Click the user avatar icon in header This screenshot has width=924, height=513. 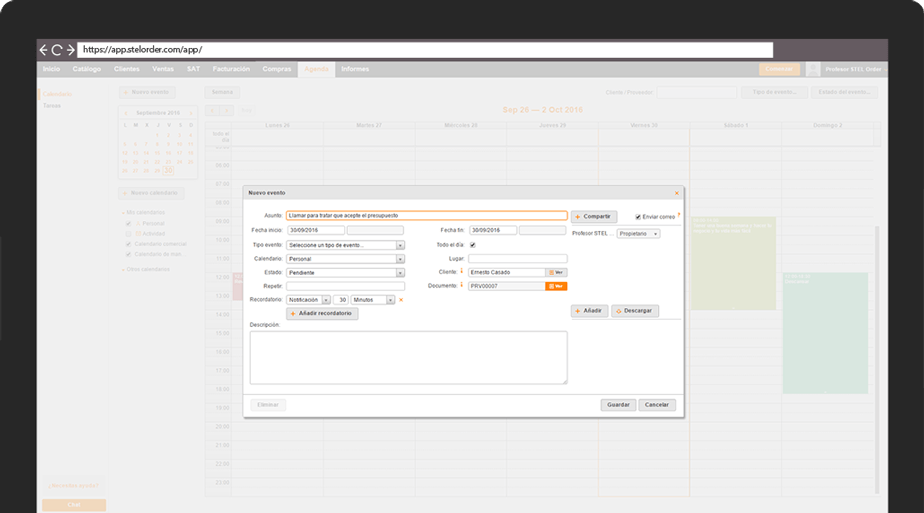(813, 69)
